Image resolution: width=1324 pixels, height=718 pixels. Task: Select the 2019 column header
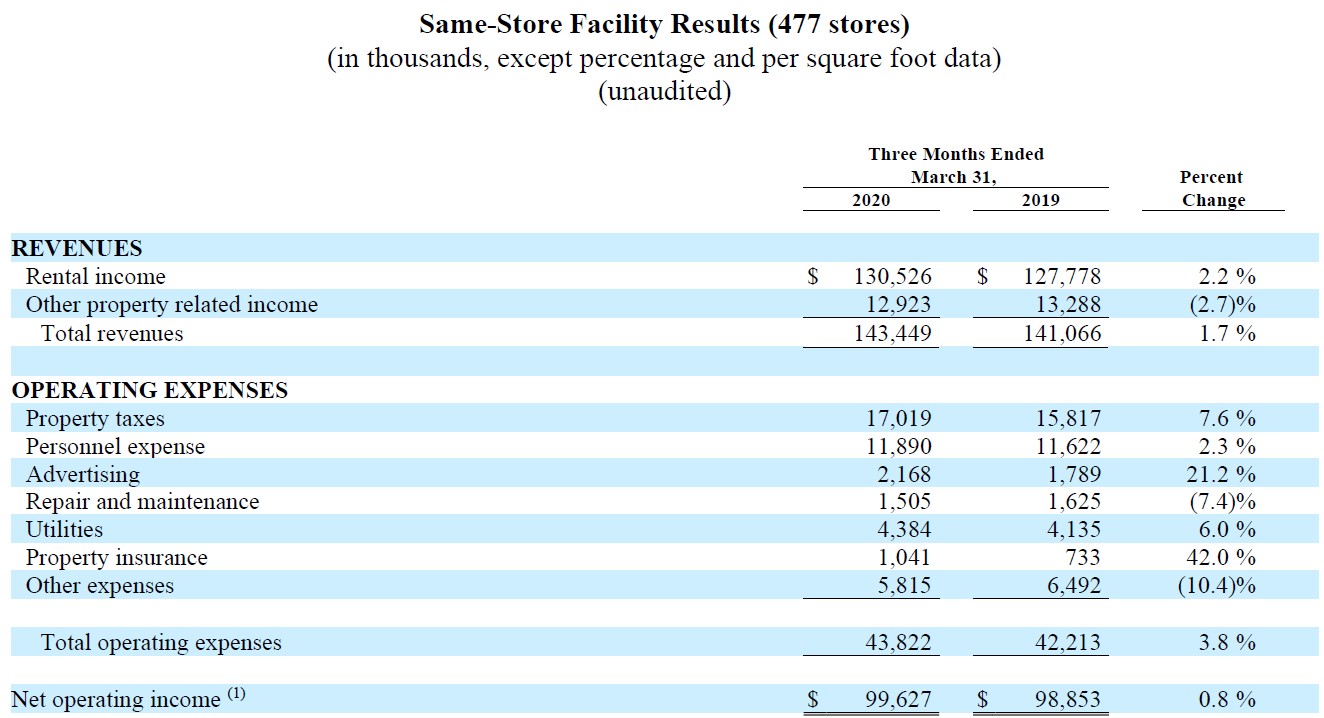click(x=1040, y=200)
